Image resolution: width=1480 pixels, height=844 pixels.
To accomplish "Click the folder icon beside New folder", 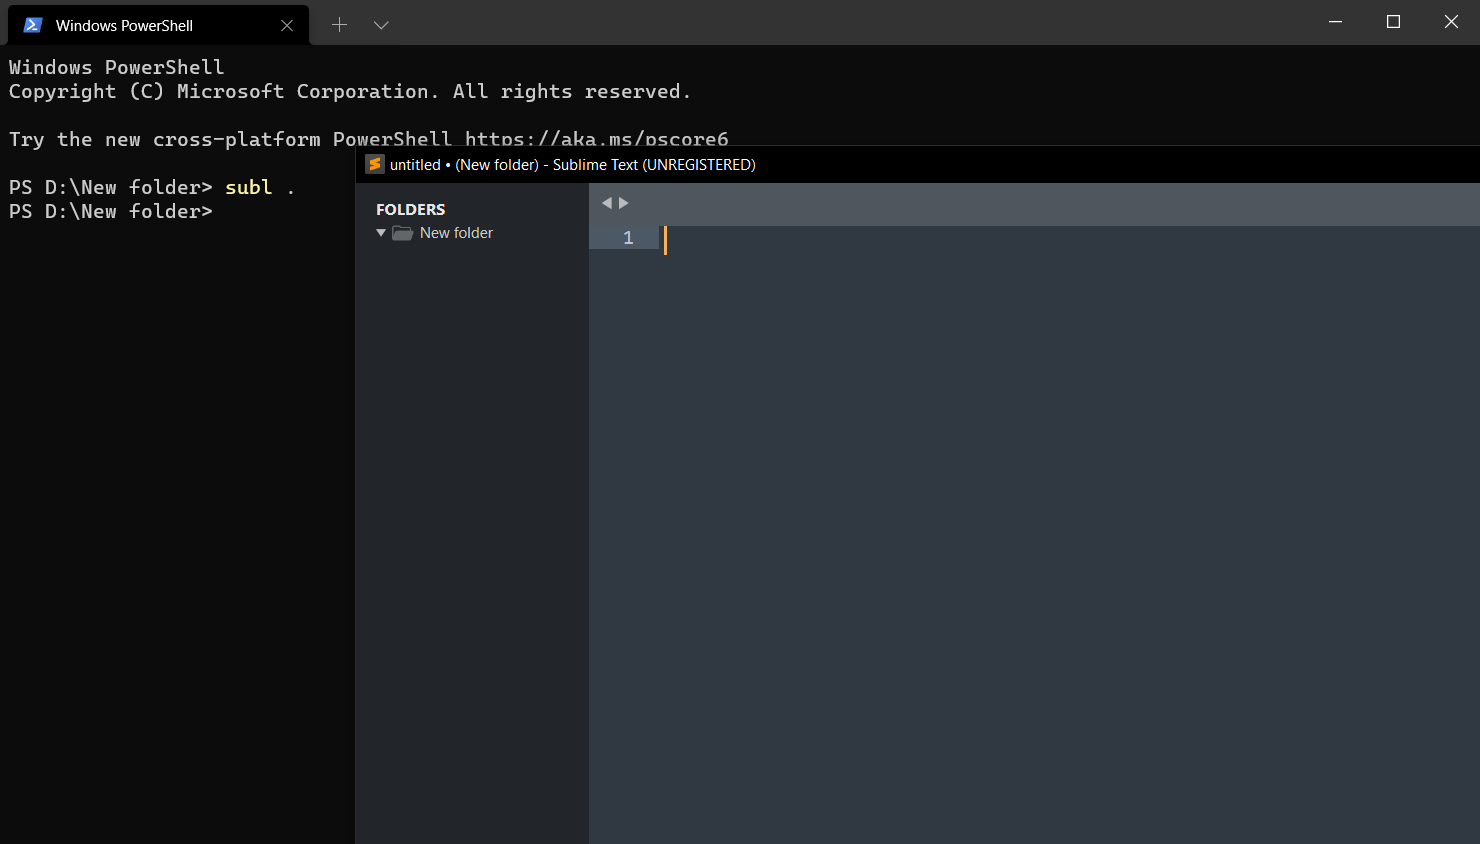I will coord(402,232).
